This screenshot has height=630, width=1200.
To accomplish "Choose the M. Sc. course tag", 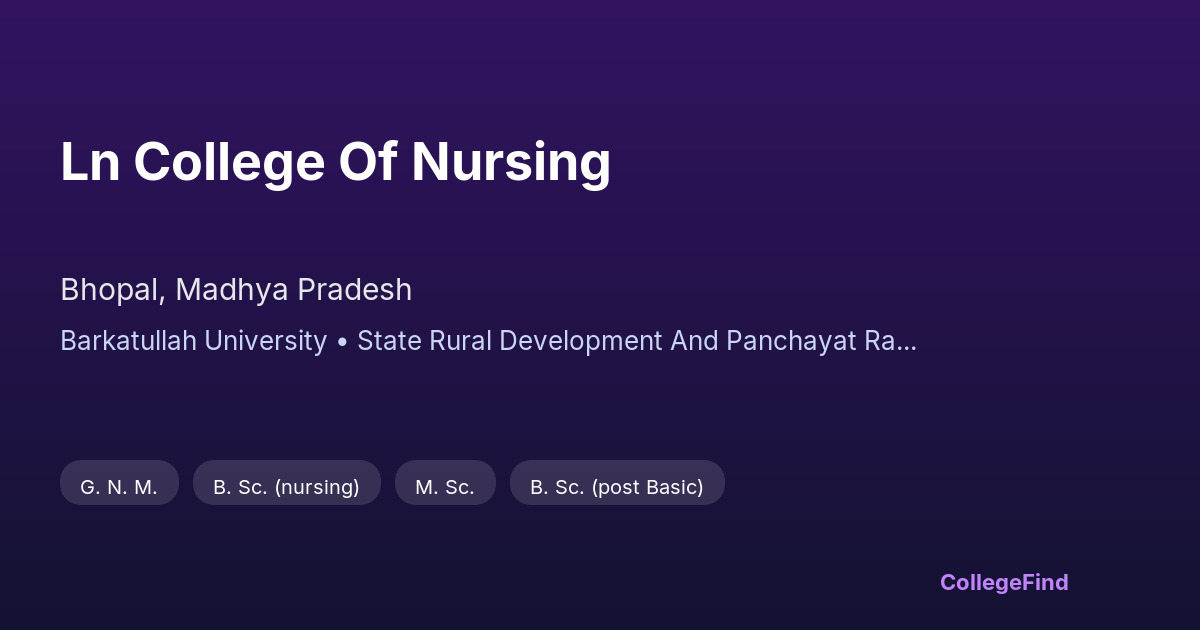I will click(x=445, y=487).
